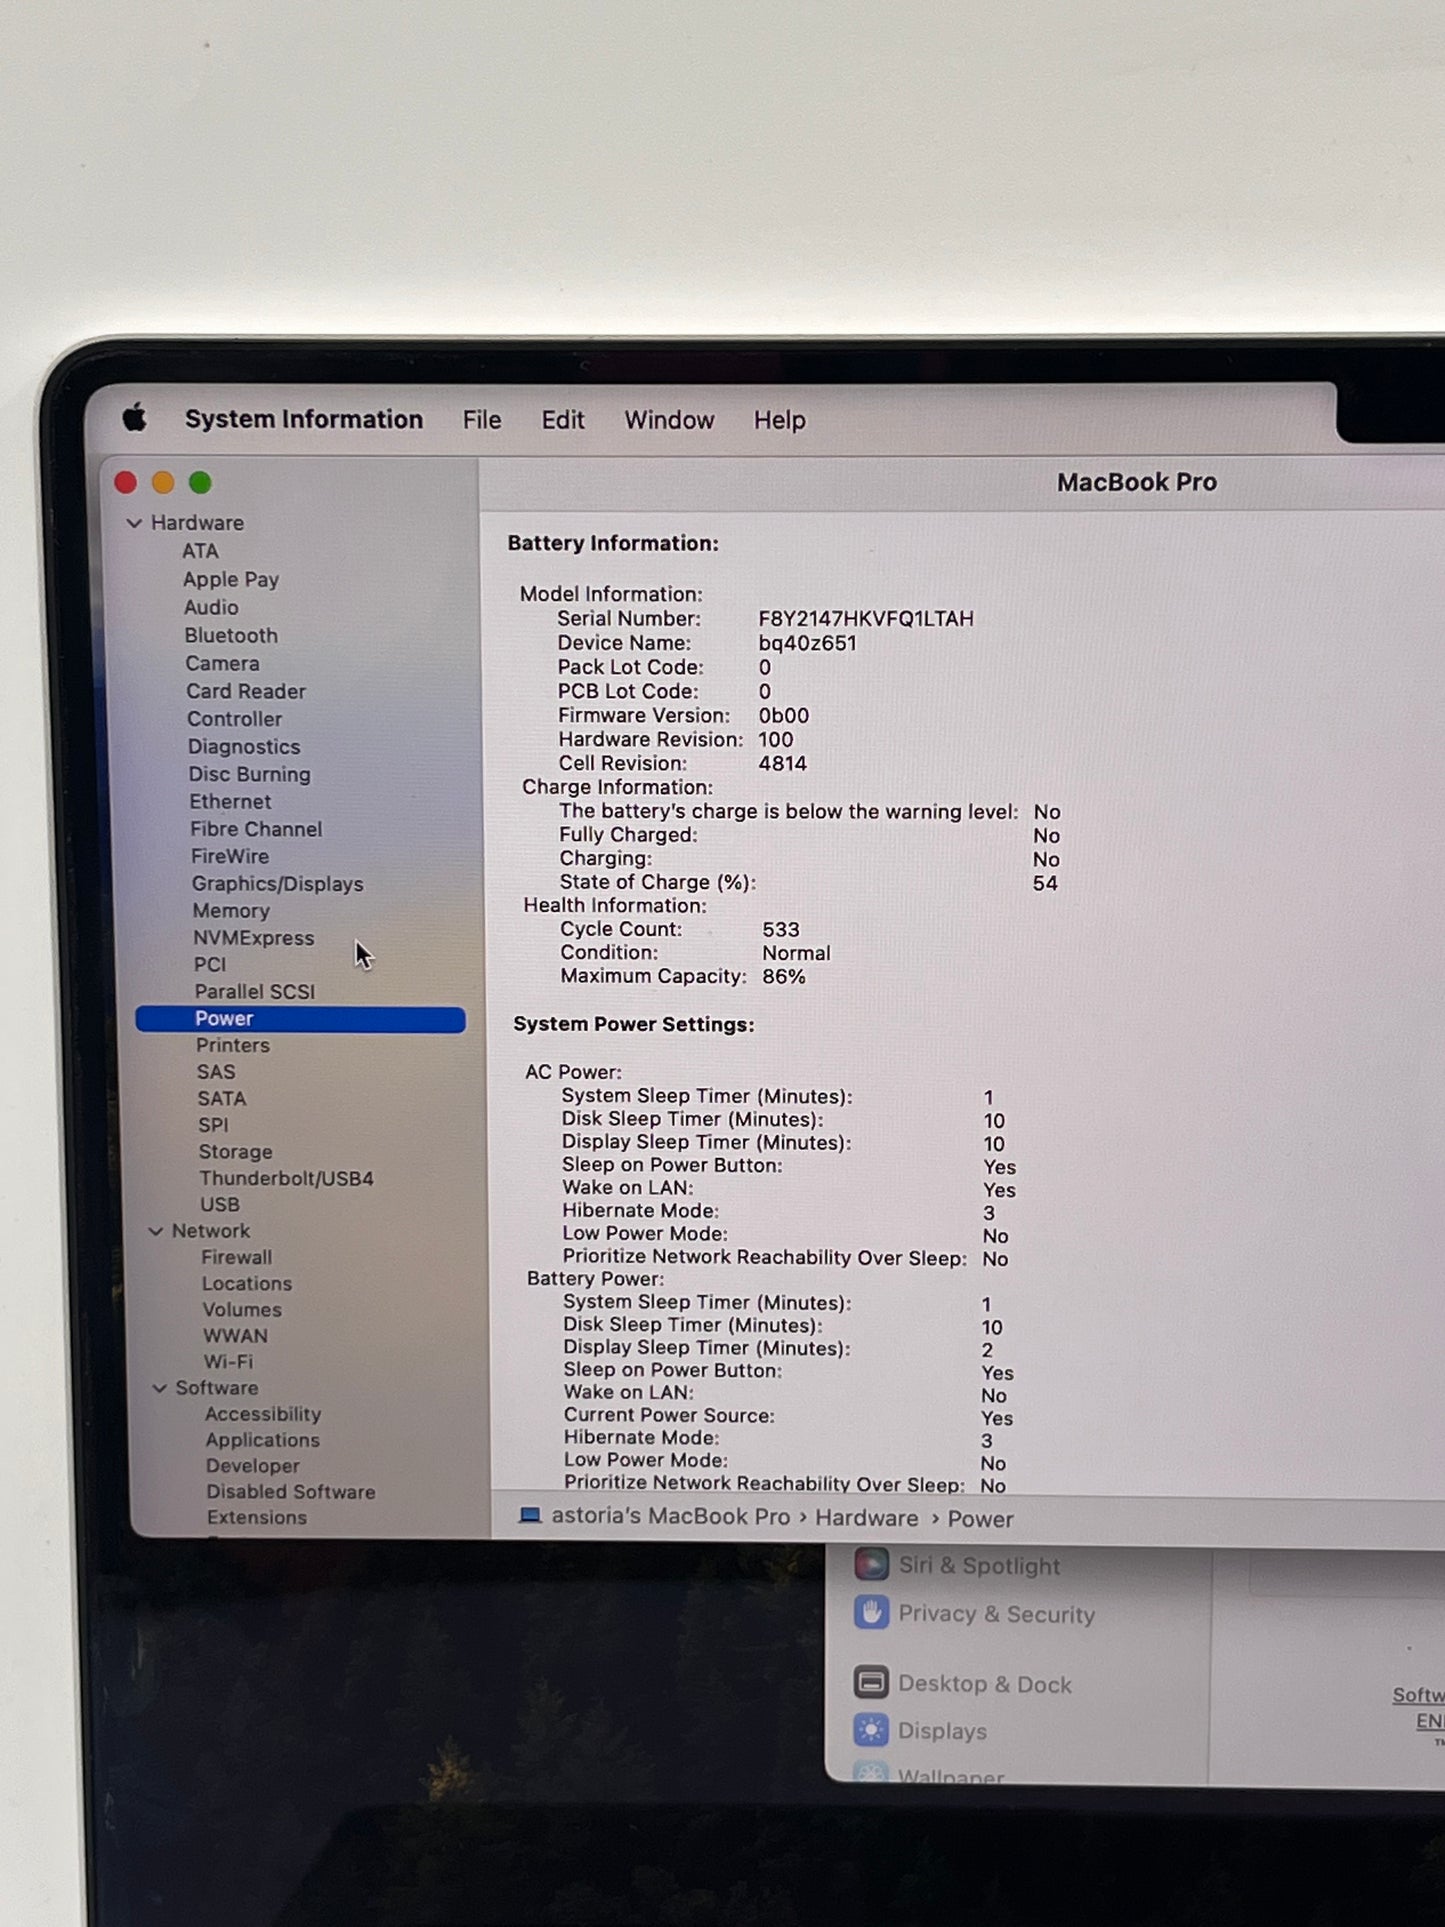Open the System Information app menu

point(304,419)
